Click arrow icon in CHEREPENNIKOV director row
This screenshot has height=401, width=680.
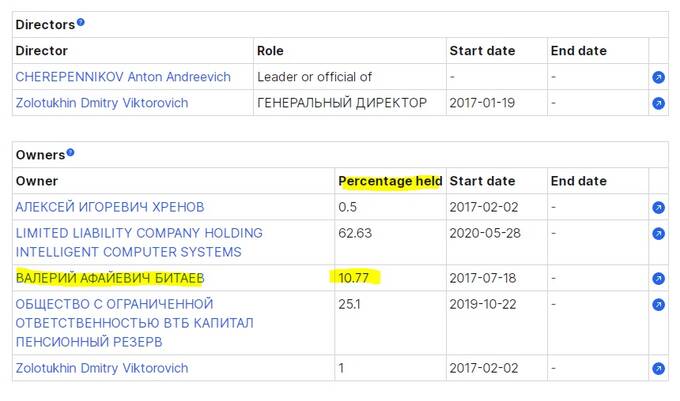pyautogui.click(x=658, y=78)
